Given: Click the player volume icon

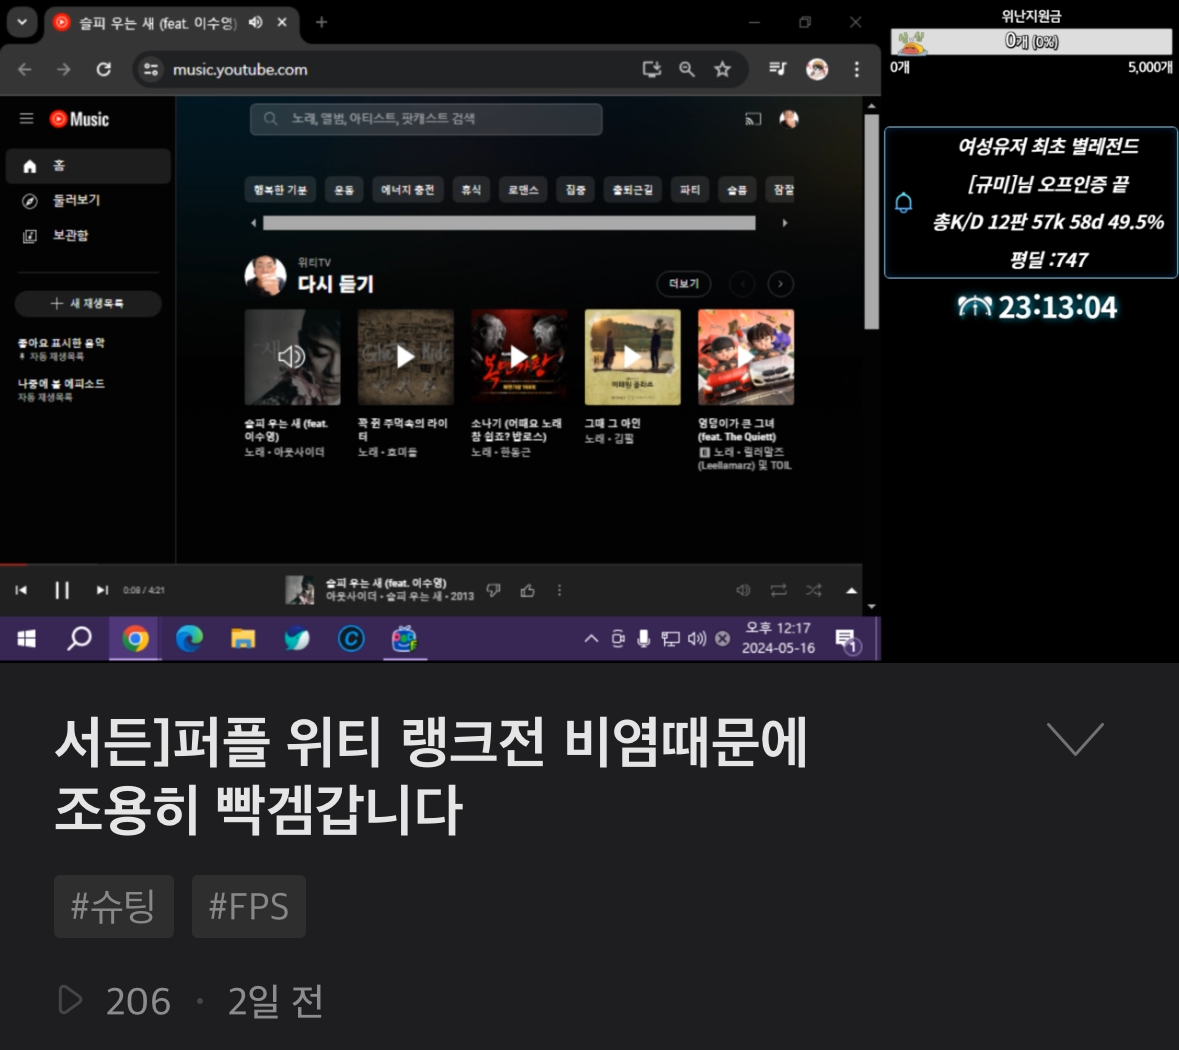Looking at the screenshot, I should tap(743, 590).
